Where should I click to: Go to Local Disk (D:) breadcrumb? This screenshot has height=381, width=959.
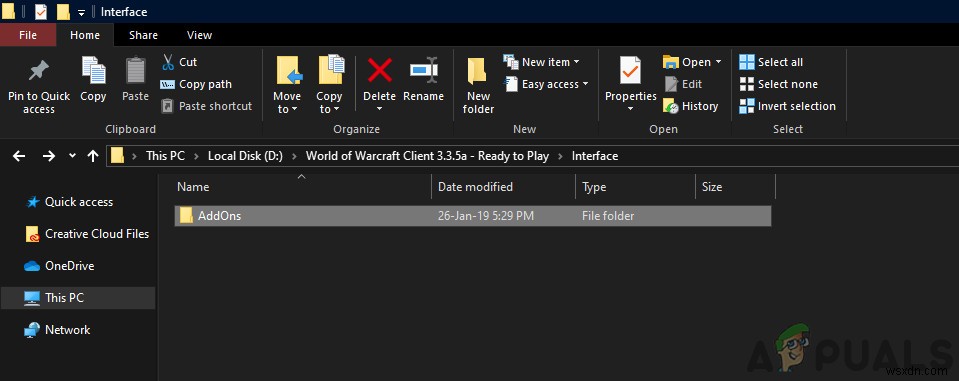point(245,156)
